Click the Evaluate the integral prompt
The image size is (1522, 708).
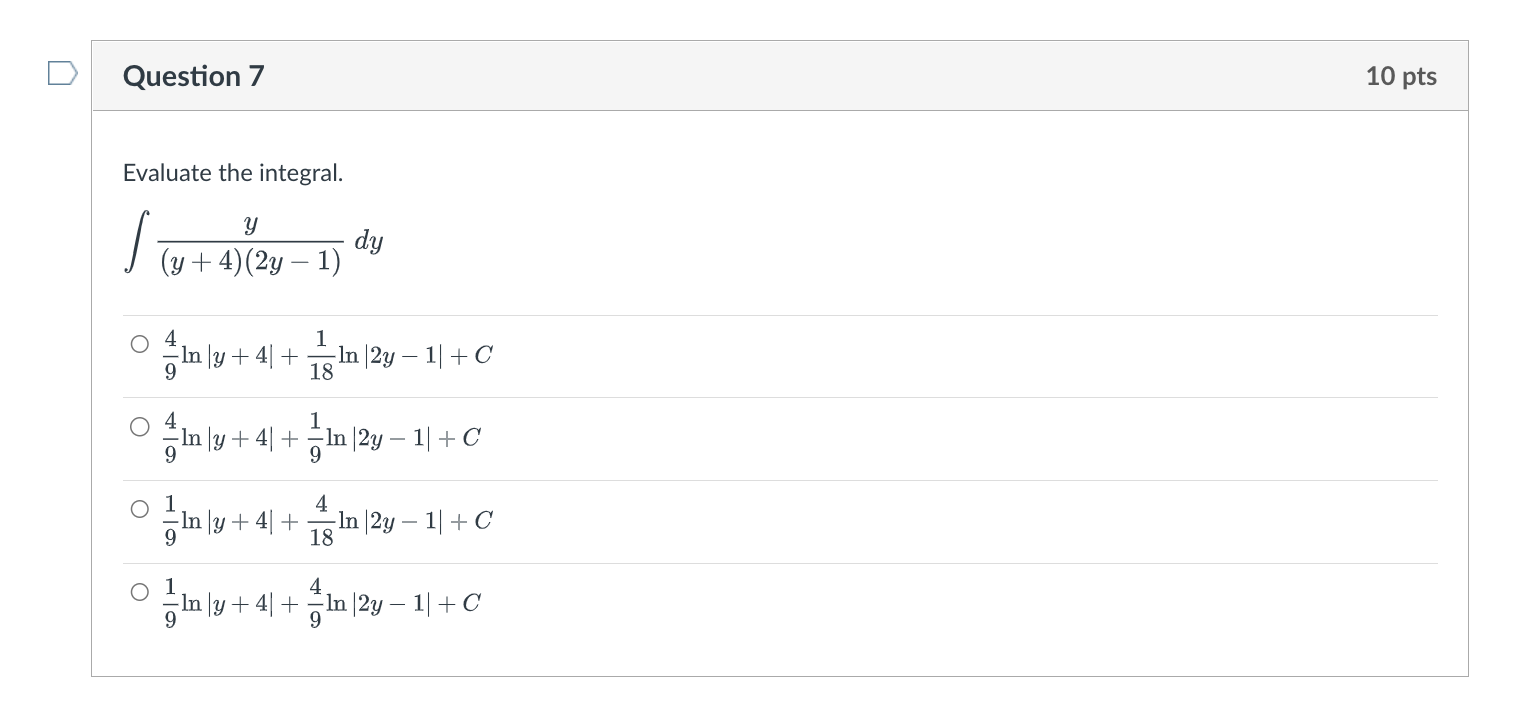[x=232, y=172]
